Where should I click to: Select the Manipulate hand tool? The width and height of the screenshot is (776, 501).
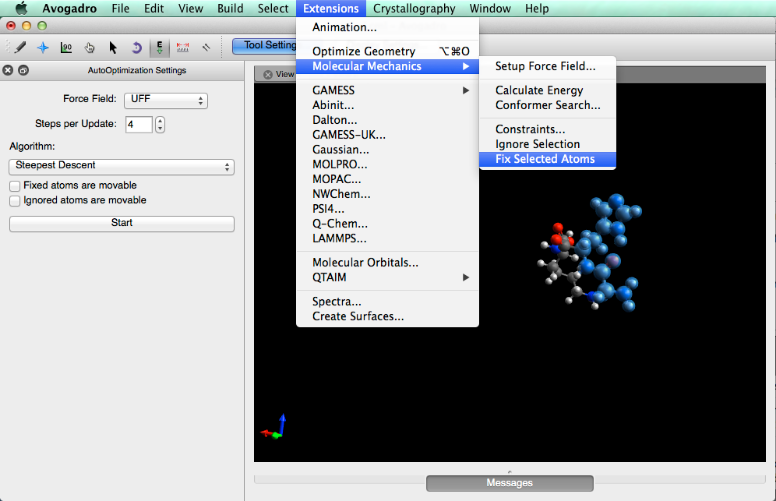click(90, 48)
